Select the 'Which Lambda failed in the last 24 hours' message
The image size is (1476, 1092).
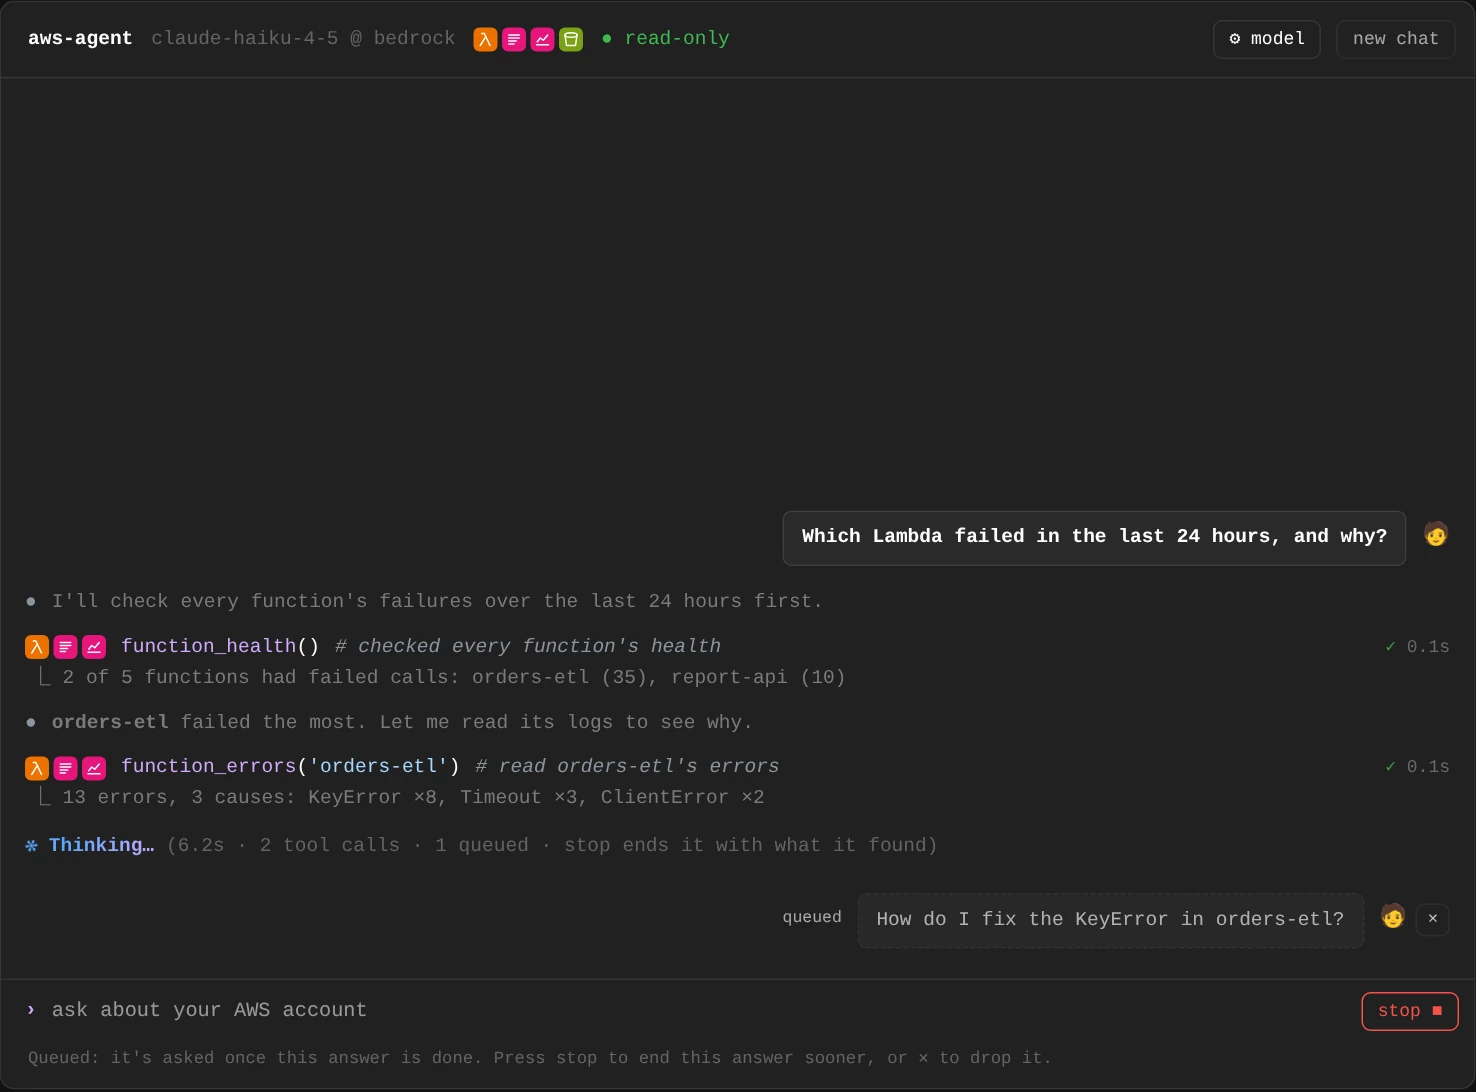click(1094, 537)
